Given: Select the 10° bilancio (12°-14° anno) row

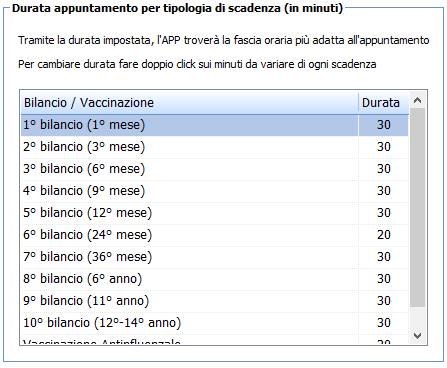Looking at the screenshot, I should point(215,323).
